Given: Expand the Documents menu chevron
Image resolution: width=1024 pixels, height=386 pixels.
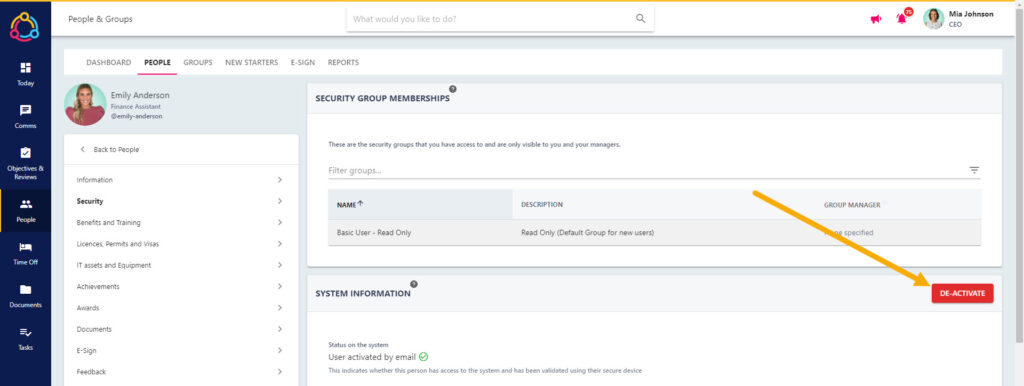Looking at the screenshot, I should [x=280, y=329].
